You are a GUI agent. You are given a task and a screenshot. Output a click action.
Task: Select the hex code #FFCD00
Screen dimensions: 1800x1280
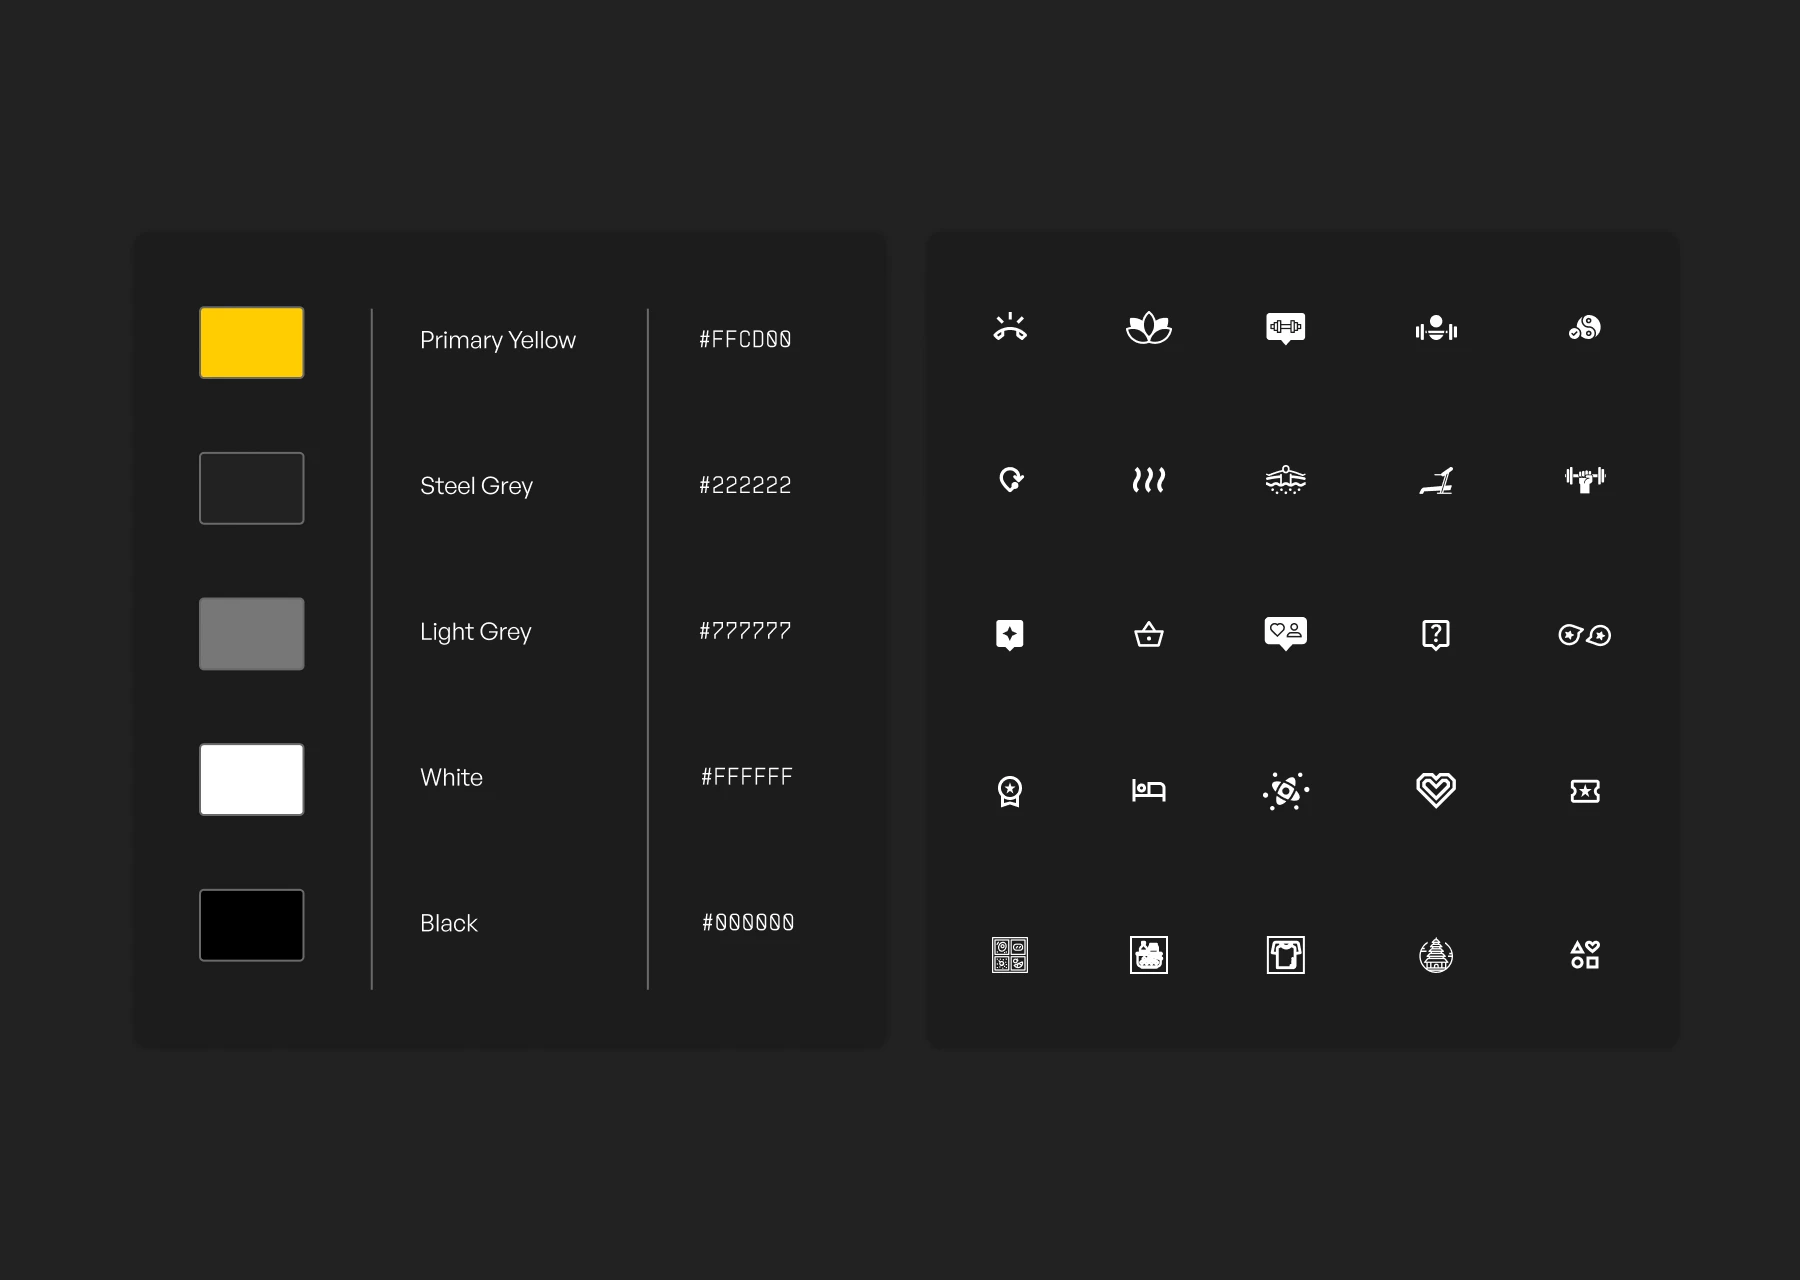click(x=746, y=340)
